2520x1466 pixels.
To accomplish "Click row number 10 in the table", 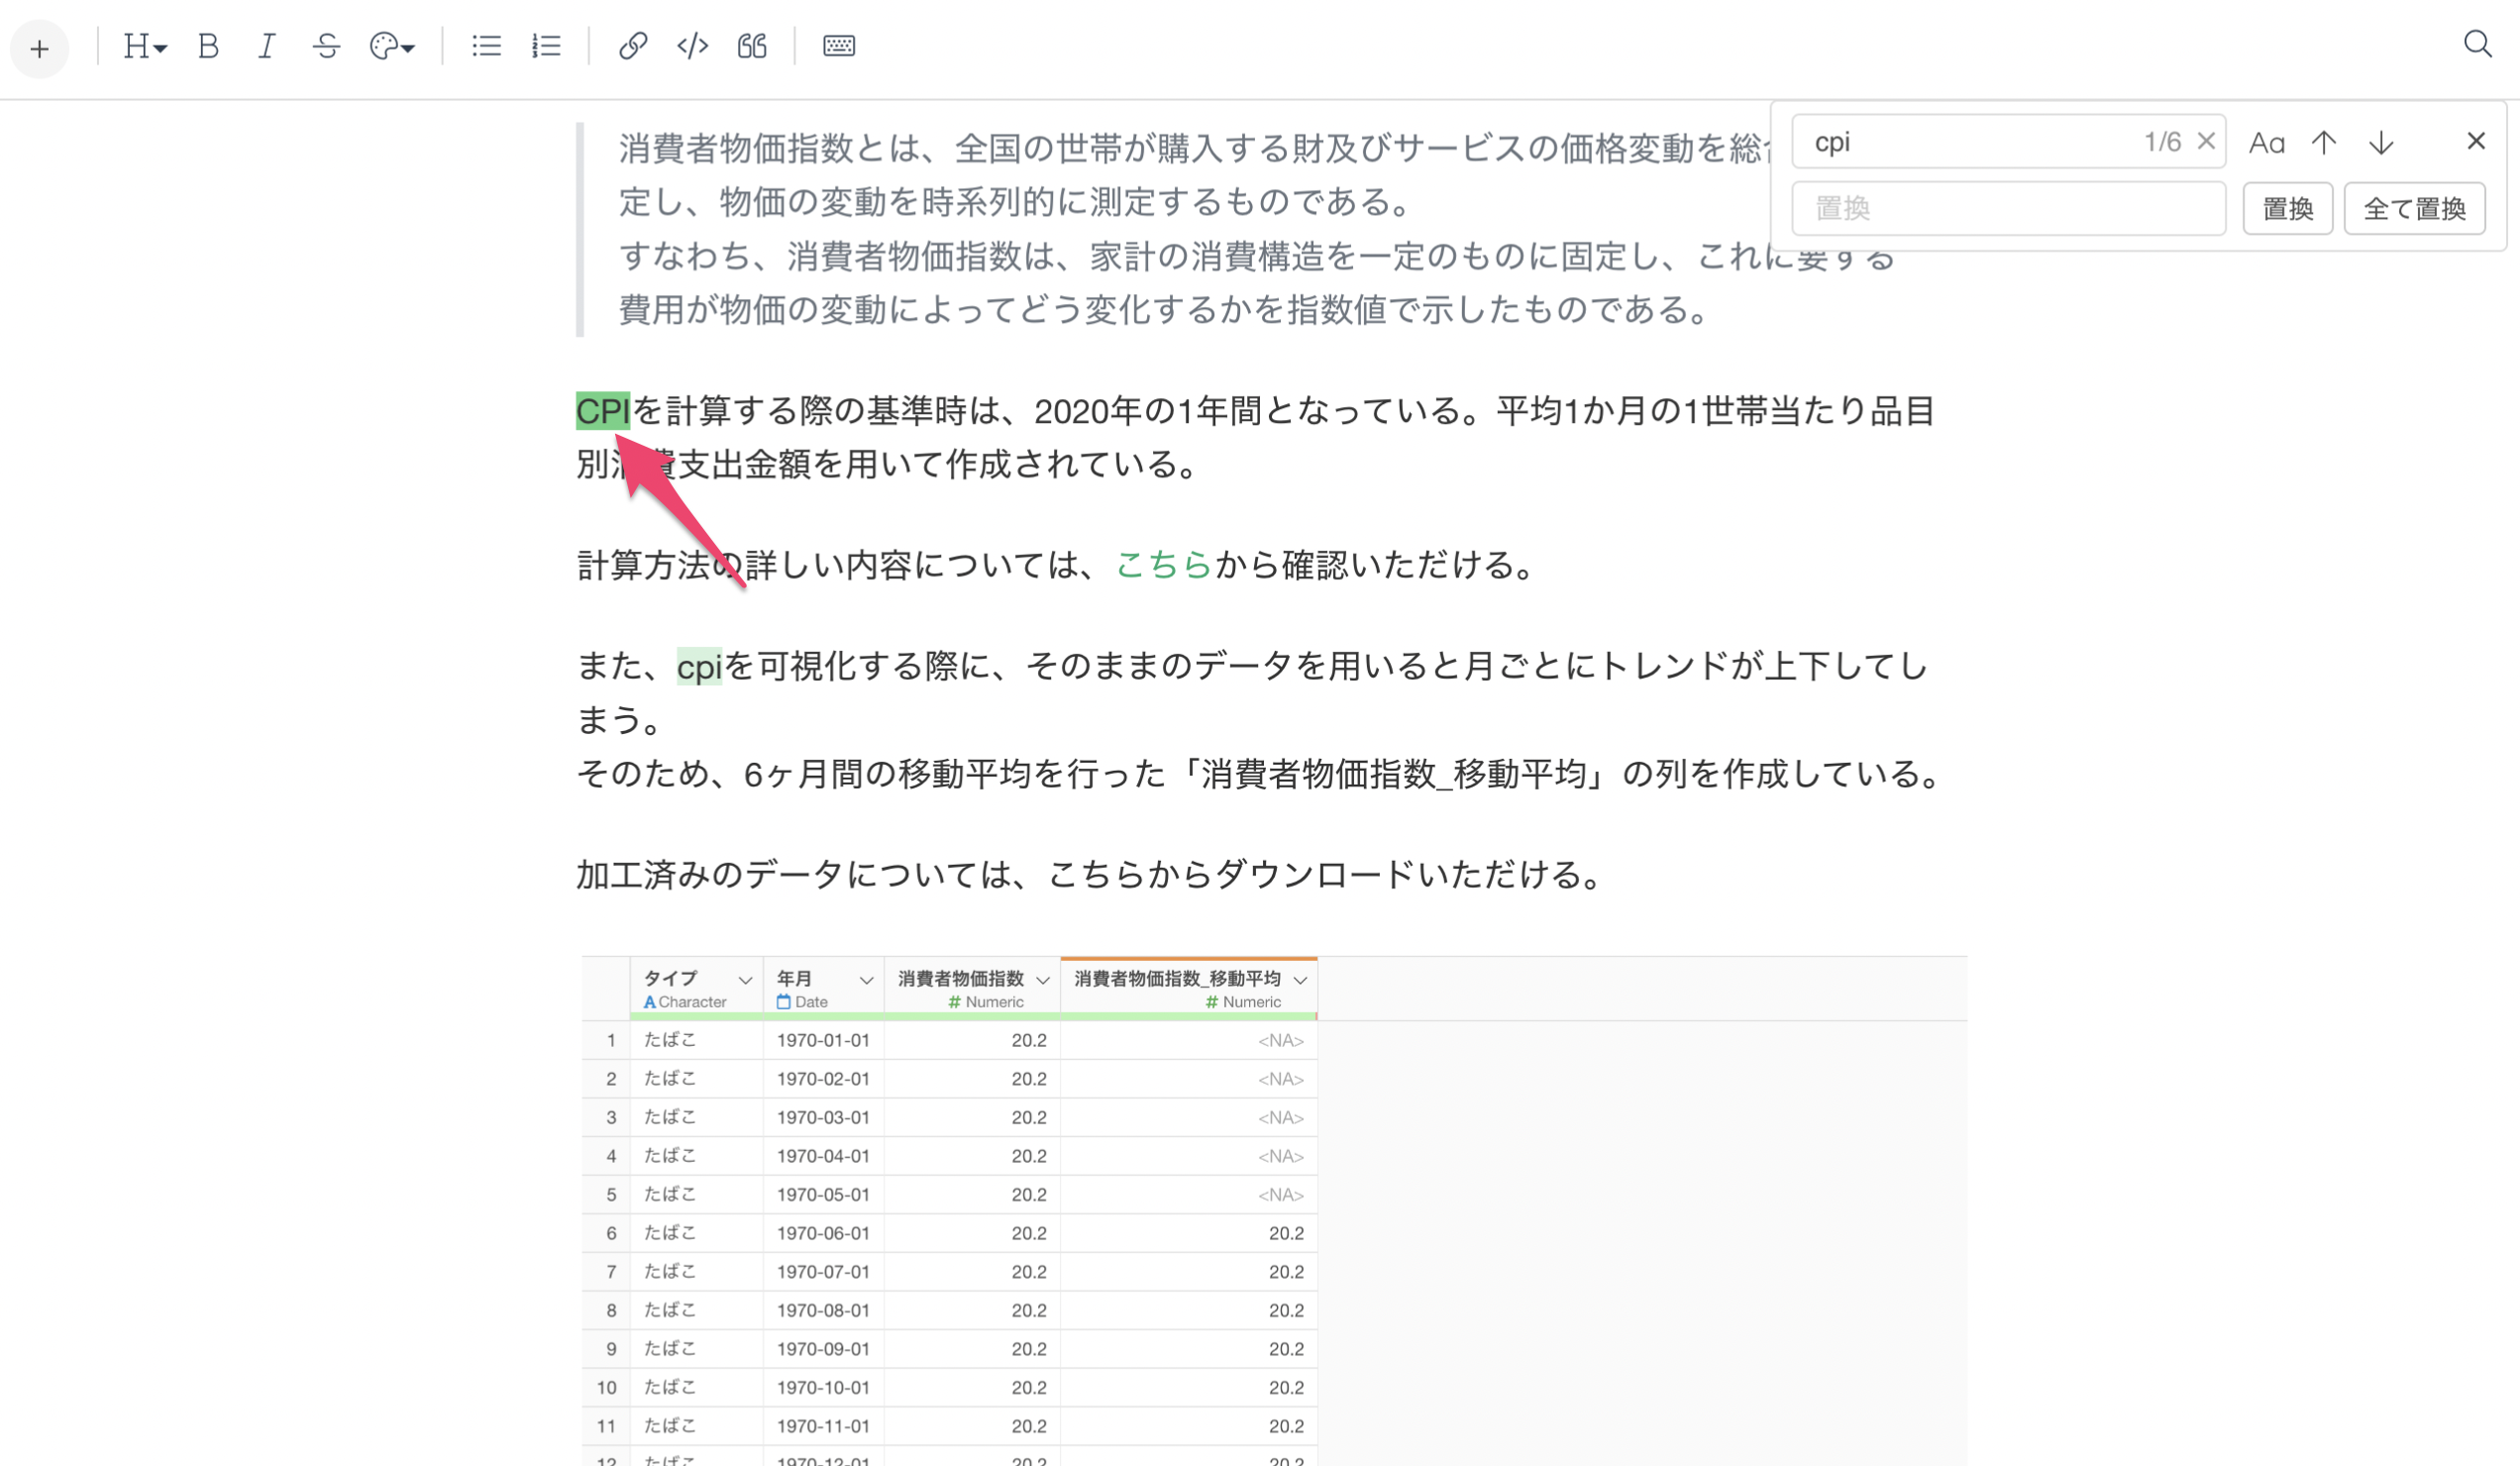I will pos(606,1387).
